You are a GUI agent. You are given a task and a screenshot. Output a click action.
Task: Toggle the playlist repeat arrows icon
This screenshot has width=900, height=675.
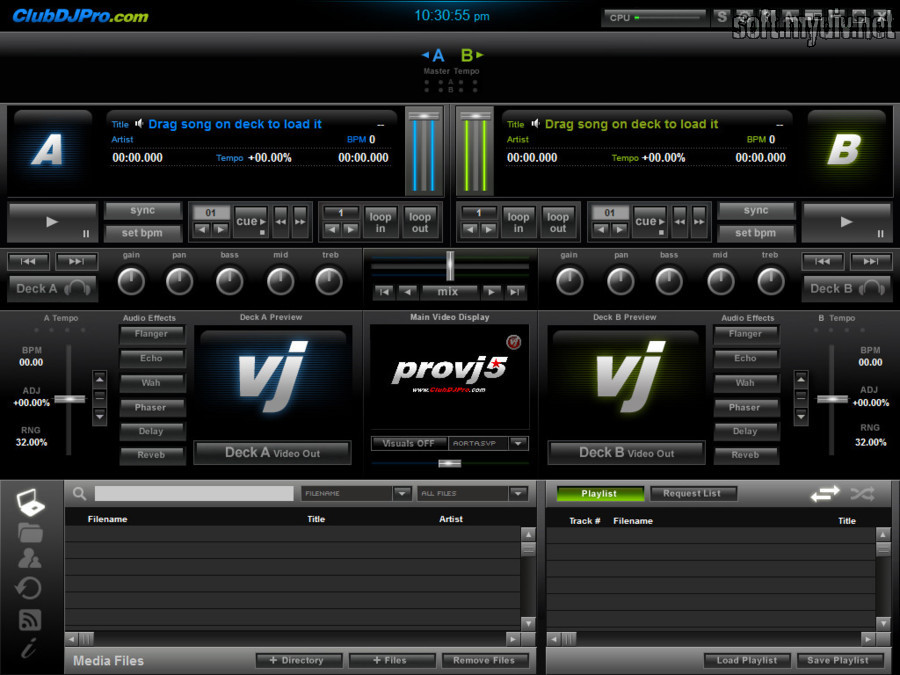point(825,494)
